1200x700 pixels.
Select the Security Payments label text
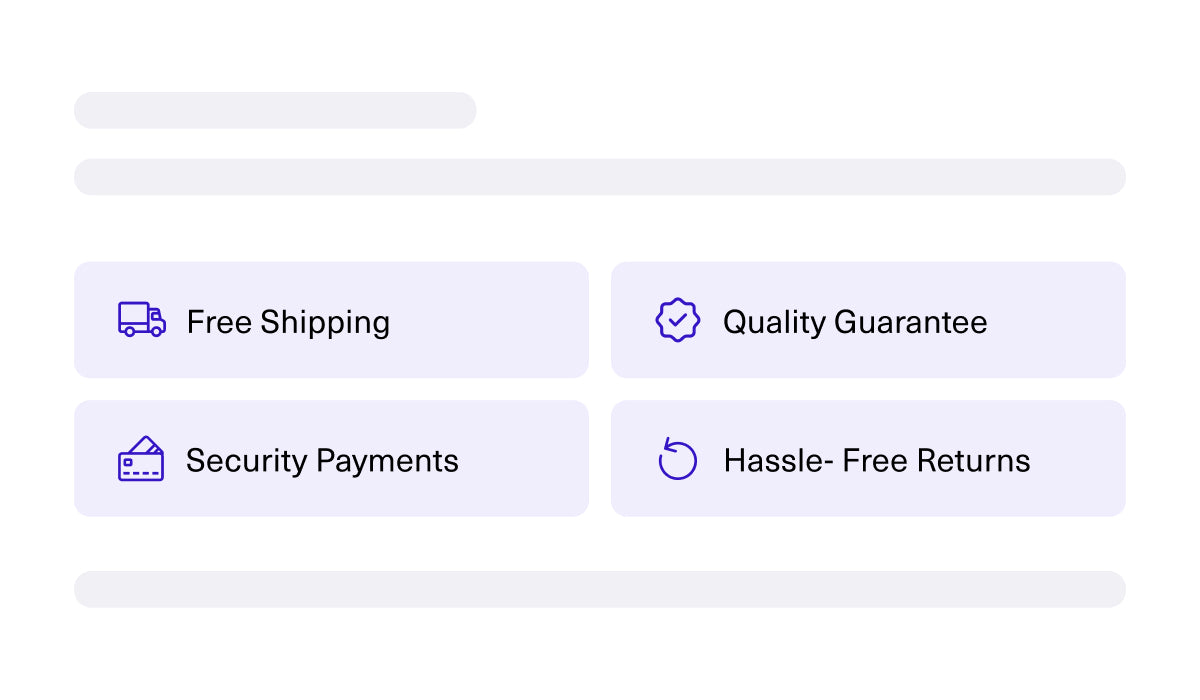[x=322, y=460]
